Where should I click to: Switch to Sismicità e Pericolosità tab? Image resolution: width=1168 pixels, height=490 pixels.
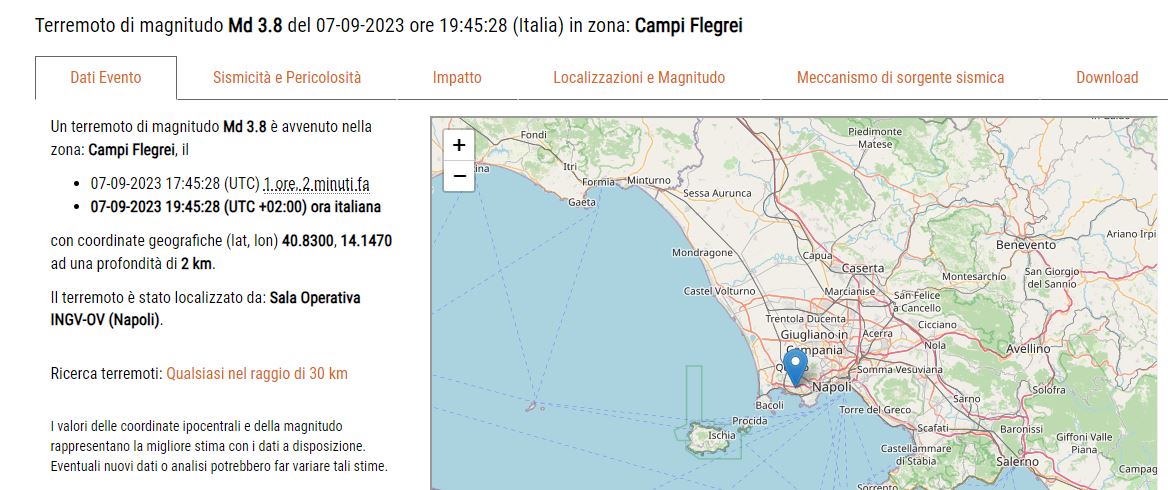click(287, 78)
